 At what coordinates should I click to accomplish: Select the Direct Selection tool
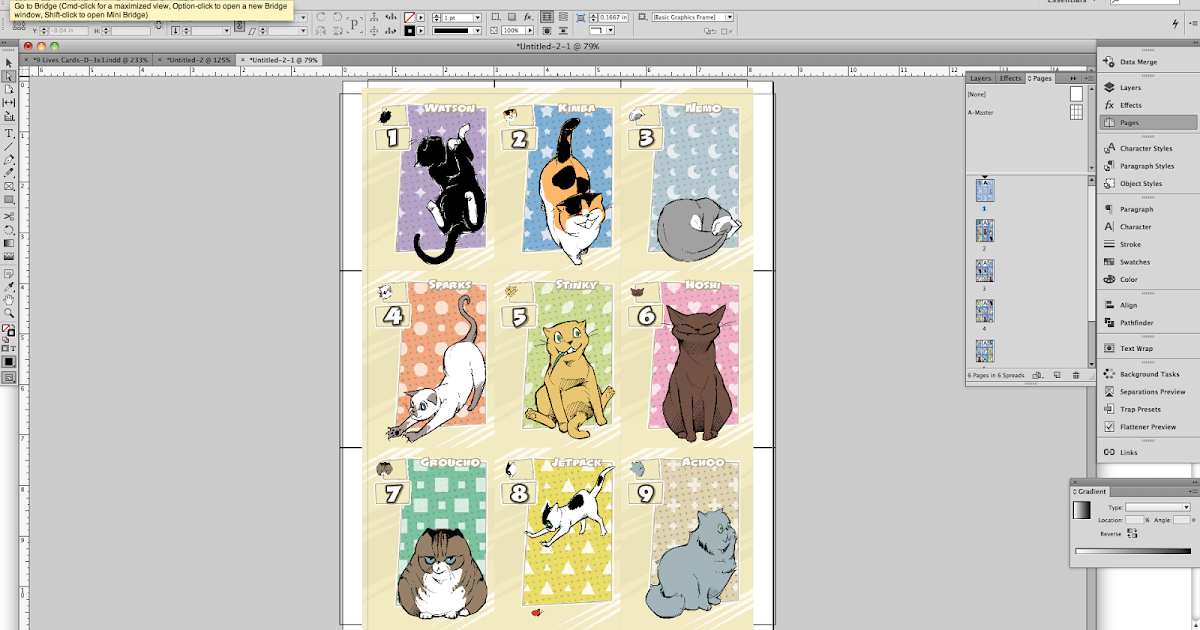tap(9, 75)
